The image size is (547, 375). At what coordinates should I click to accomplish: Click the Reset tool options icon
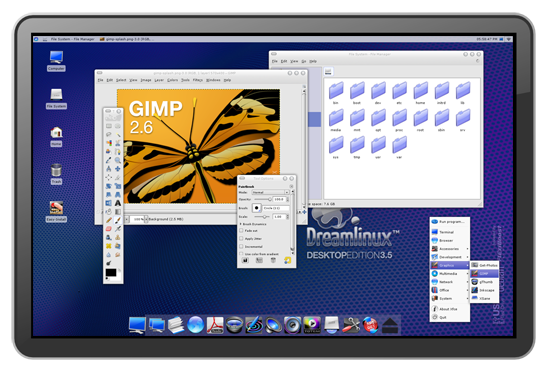287,260
